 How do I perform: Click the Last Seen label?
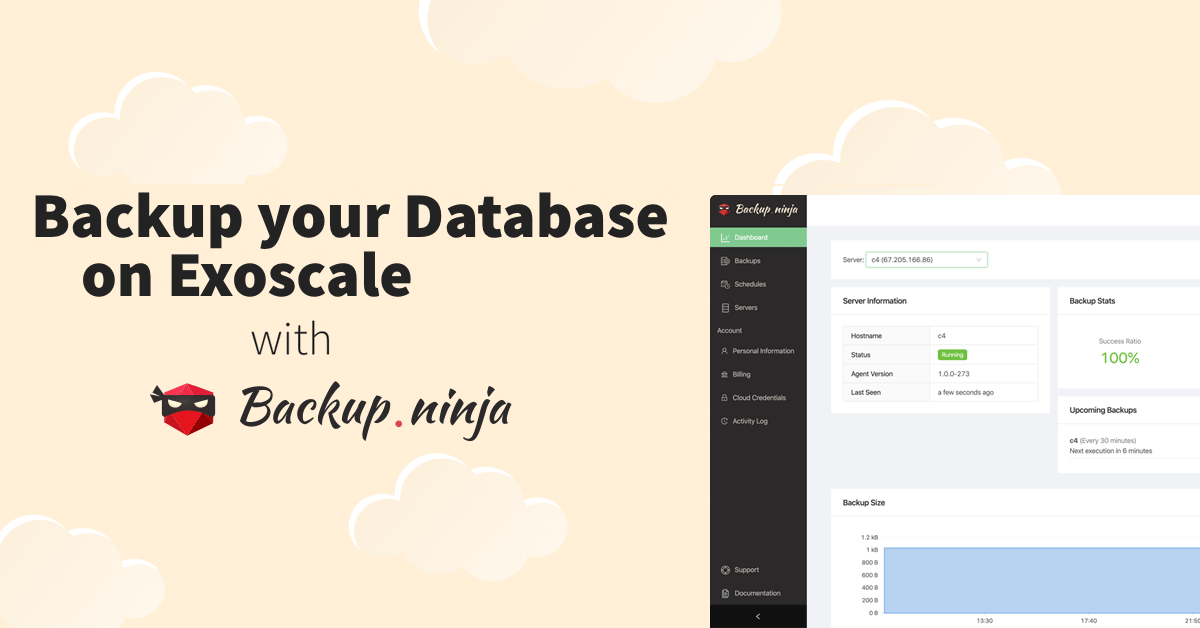click(865, 392)
